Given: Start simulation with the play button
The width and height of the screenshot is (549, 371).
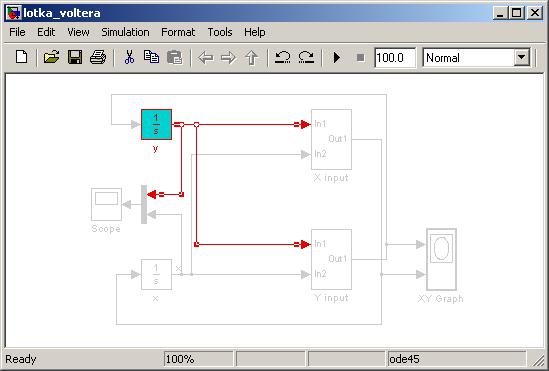Looking at the screenshot, I should click(x=337, y=57).
